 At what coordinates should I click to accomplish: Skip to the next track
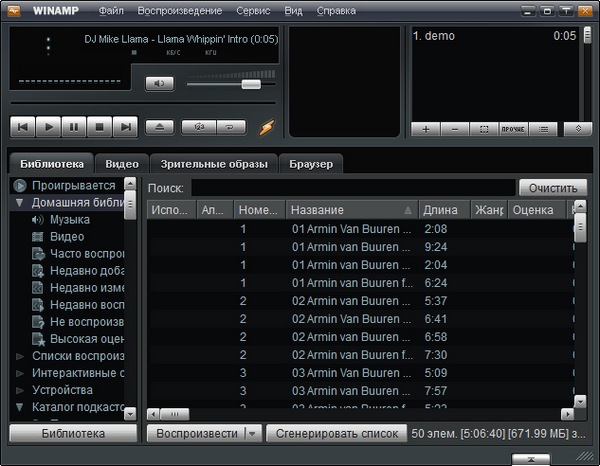125,127
